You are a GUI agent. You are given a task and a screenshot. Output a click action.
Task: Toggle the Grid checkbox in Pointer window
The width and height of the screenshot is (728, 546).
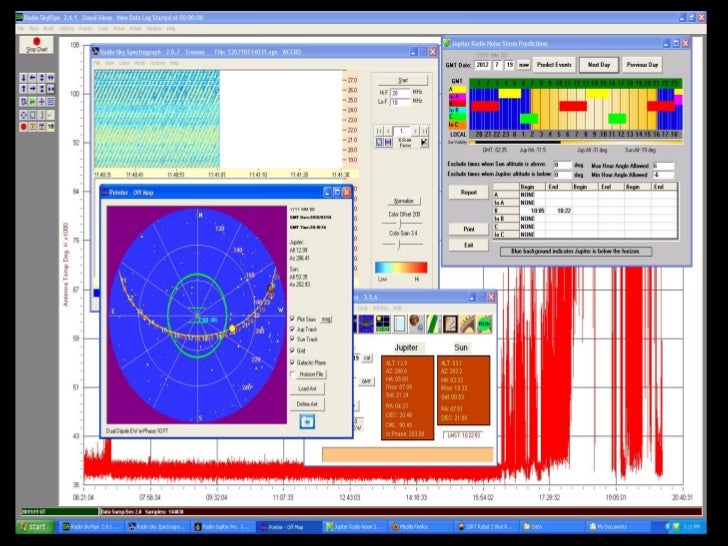click(x=292, y=351)
